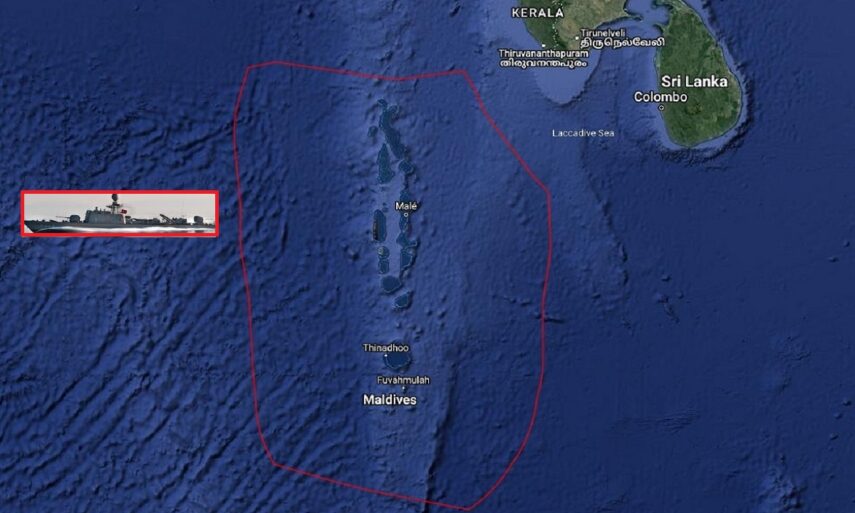Click the Laccadive Sea label
855x513 pixels.
click(583, 133)
